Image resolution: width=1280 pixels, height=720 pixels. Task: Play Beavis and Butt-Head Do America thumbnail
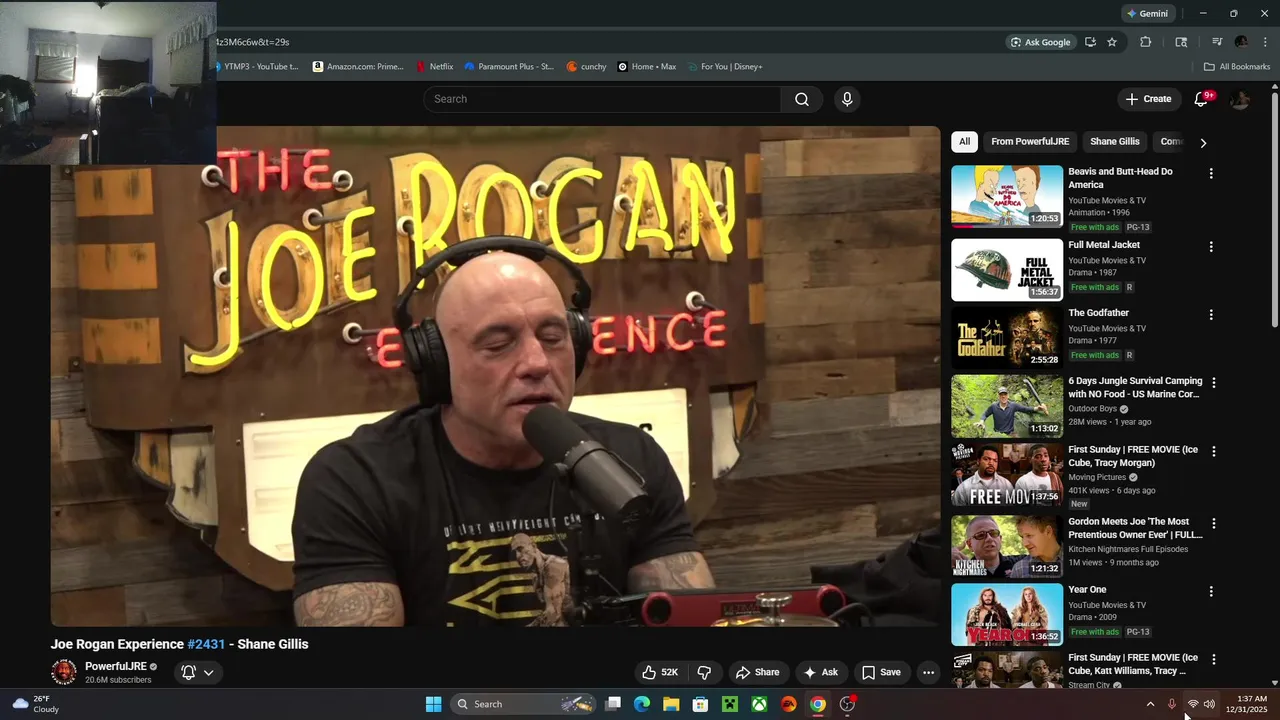[x=1007, y=197]
